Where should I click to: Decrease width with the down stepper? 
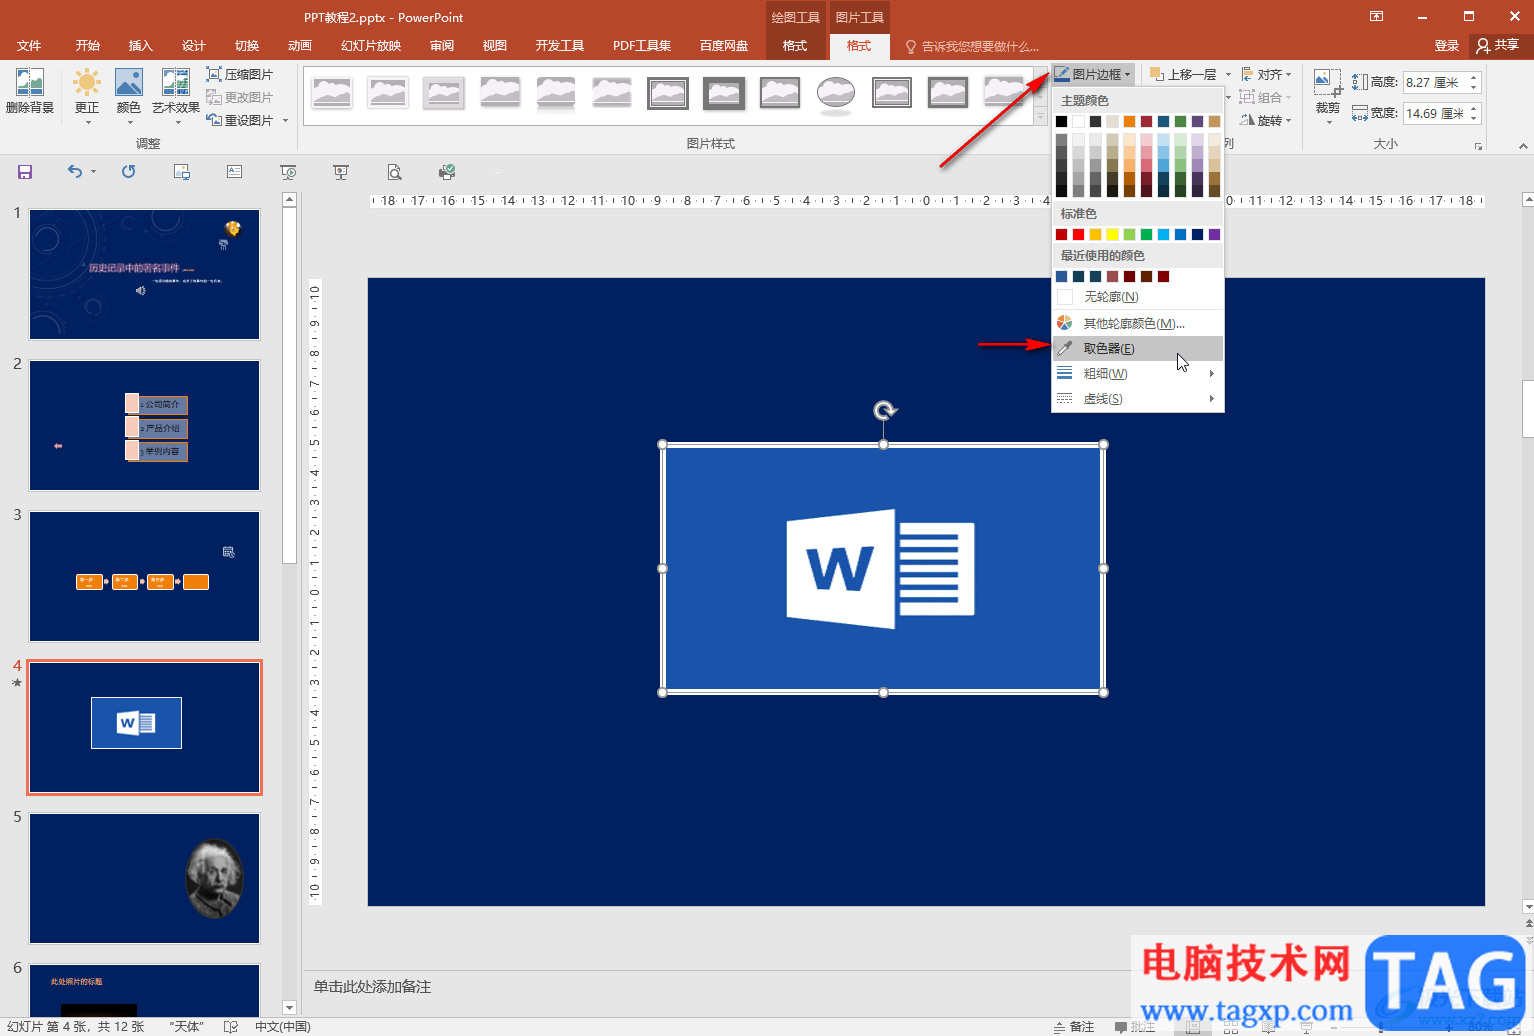tap(1473, 120)
